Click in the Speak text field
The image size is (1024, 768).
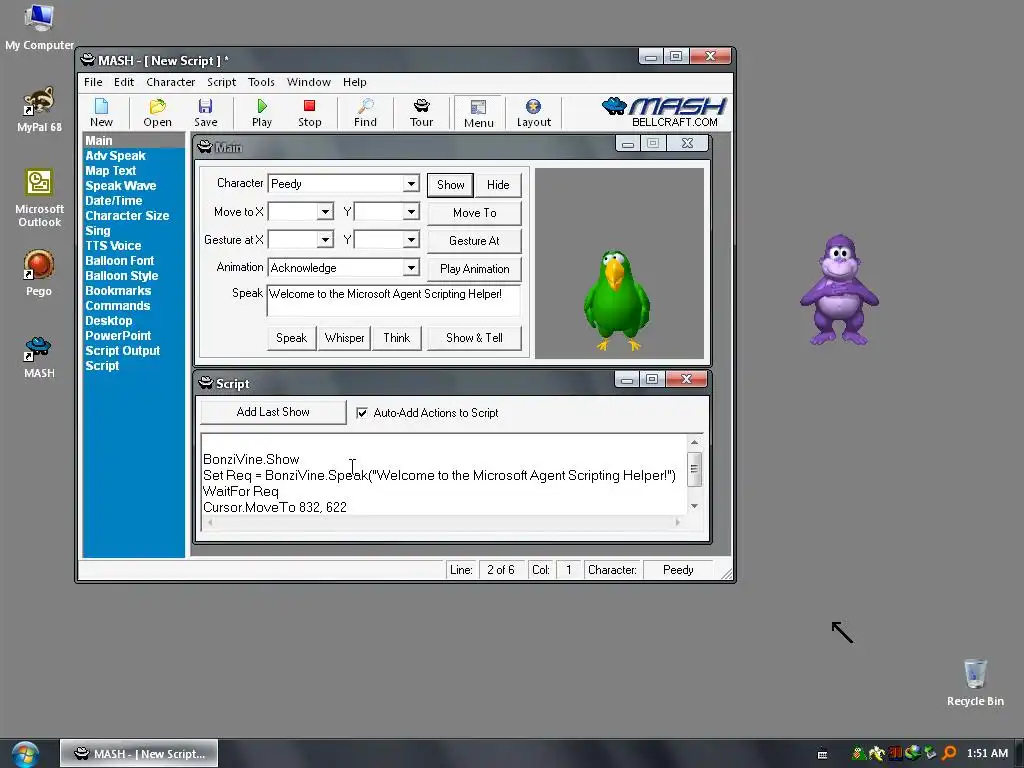394,300
